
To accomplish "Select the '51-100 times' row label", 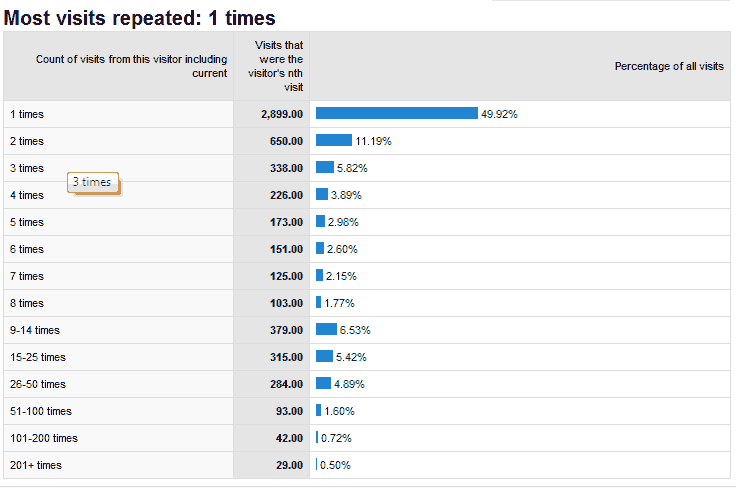I will coord(38,411).
